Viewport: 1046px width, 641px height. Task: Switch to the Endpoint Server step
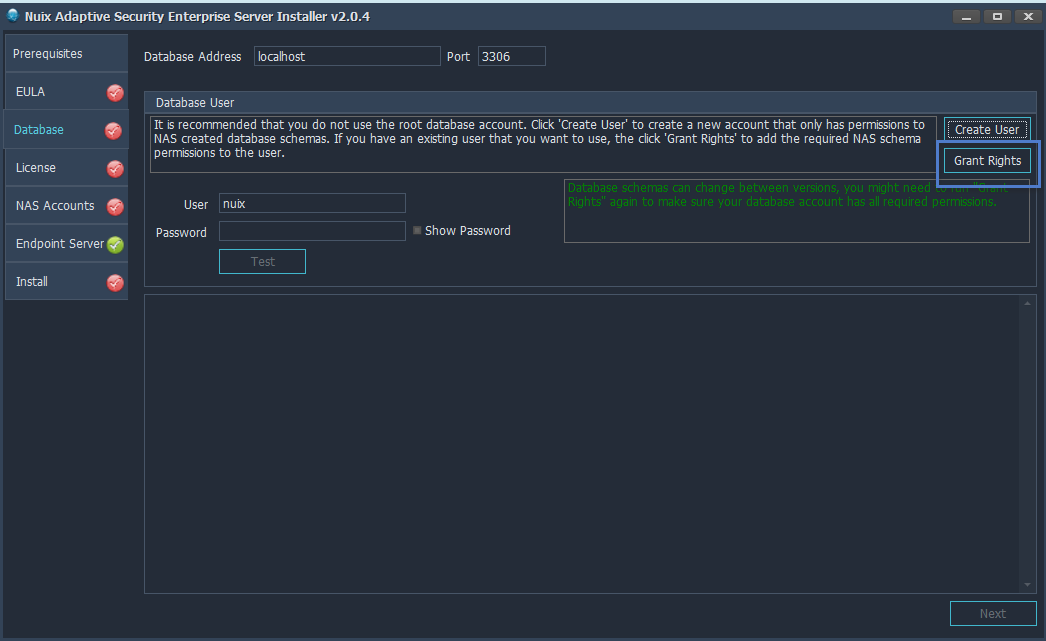click(66, 243)
